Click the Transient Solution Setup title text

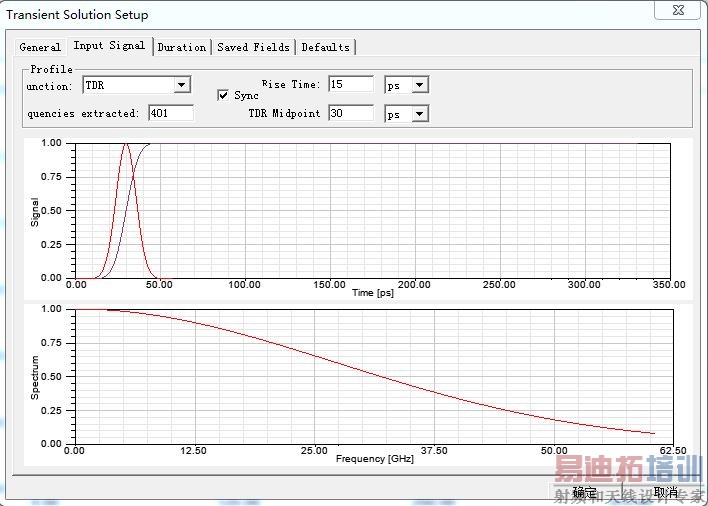point(77,14)
